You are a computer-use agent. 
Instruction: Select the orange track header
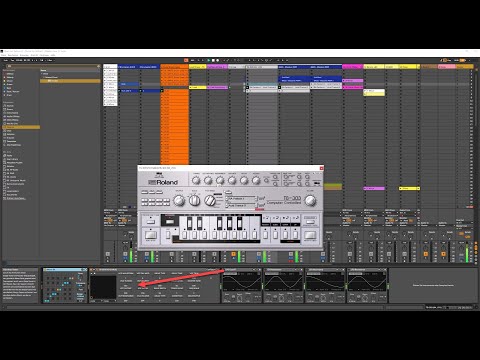tap(174, 67)
